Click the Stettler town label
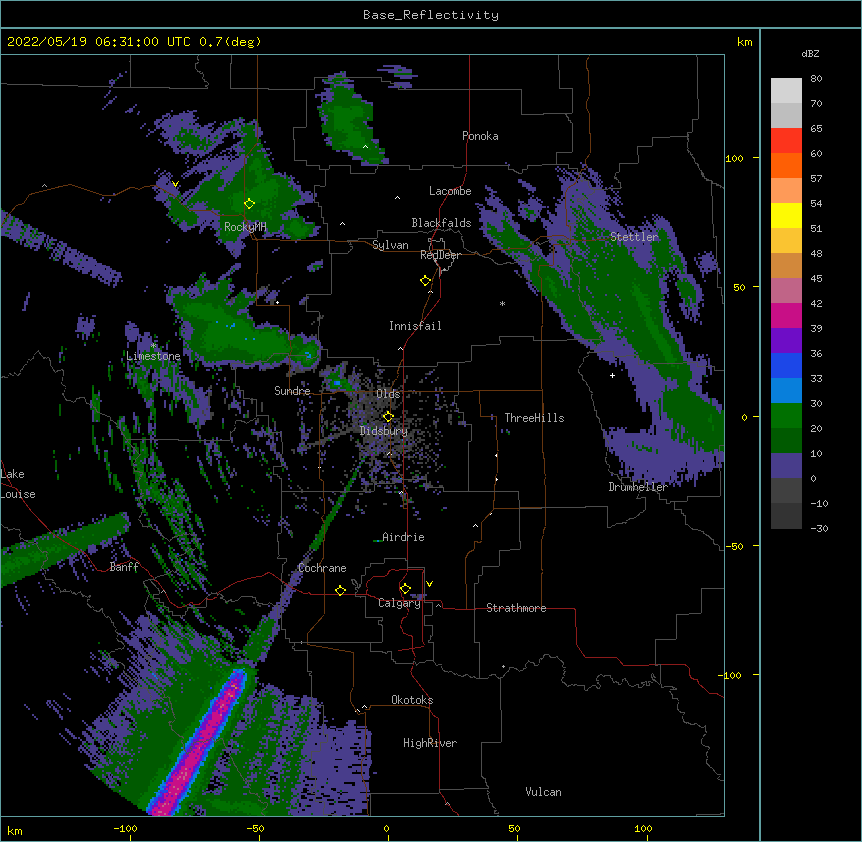 (634, 237)
